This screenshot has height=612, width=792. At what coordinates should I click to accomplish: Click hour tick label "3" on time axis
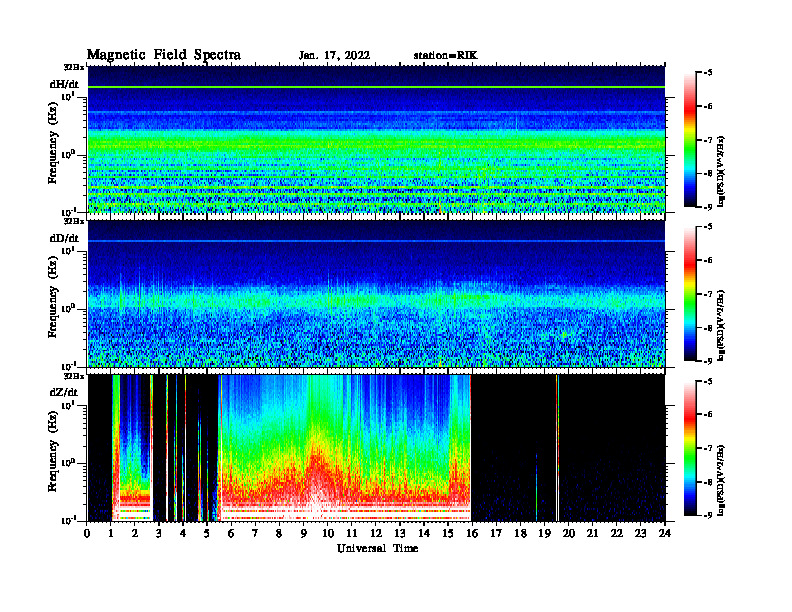159,533
